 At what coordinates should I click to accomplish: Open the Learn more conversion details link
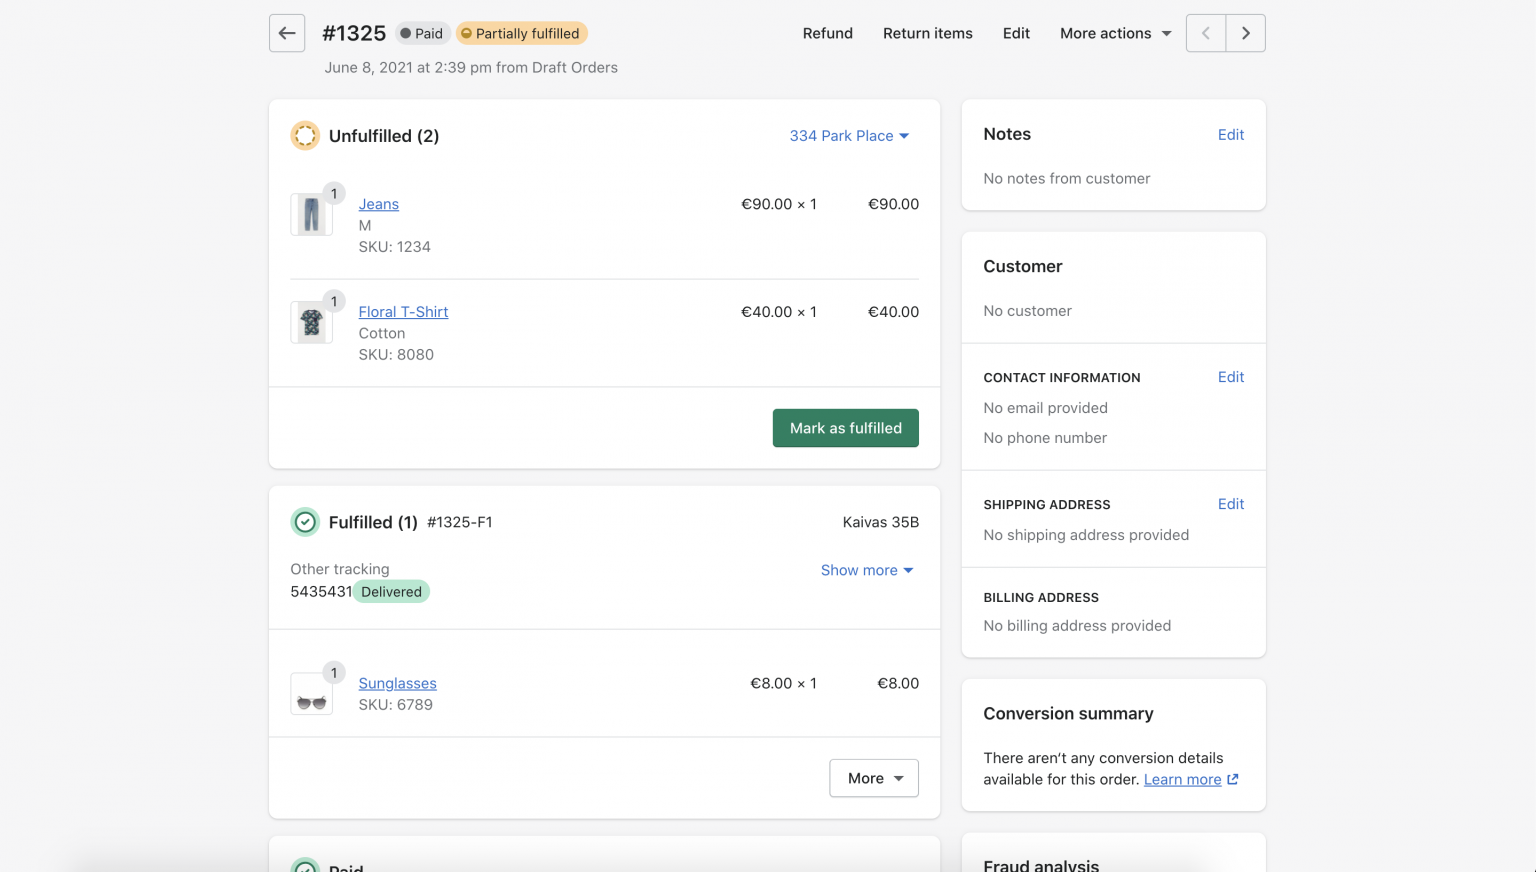tap(1183, 779)
